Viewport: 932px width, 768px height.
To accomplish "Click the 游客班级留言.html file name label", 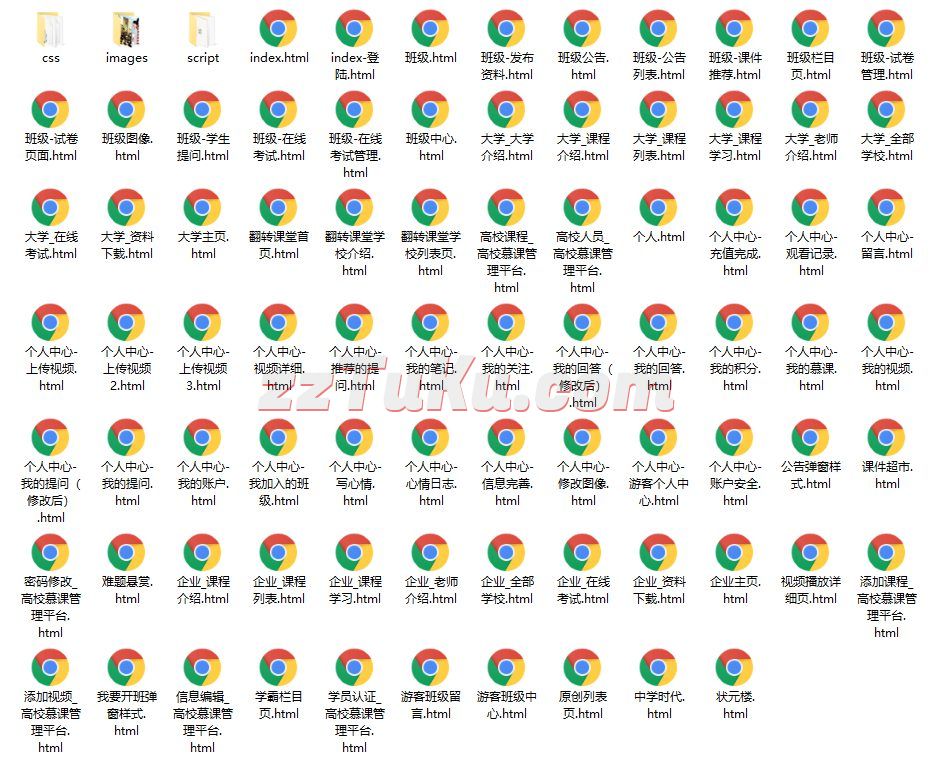I will (x=430, y=705).
